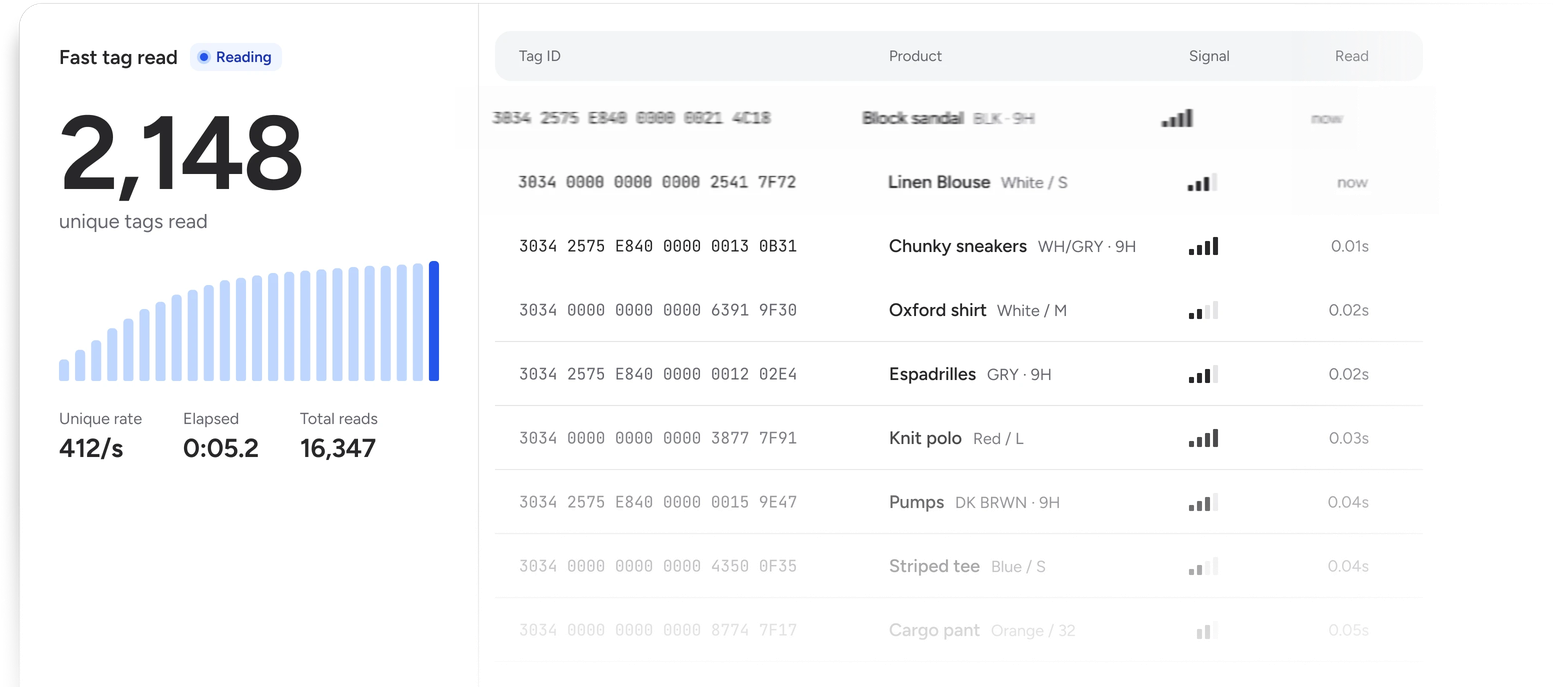Click the shortest first chart bar
This screenshot has width=1558, height=687.
(x=64, y=370)
